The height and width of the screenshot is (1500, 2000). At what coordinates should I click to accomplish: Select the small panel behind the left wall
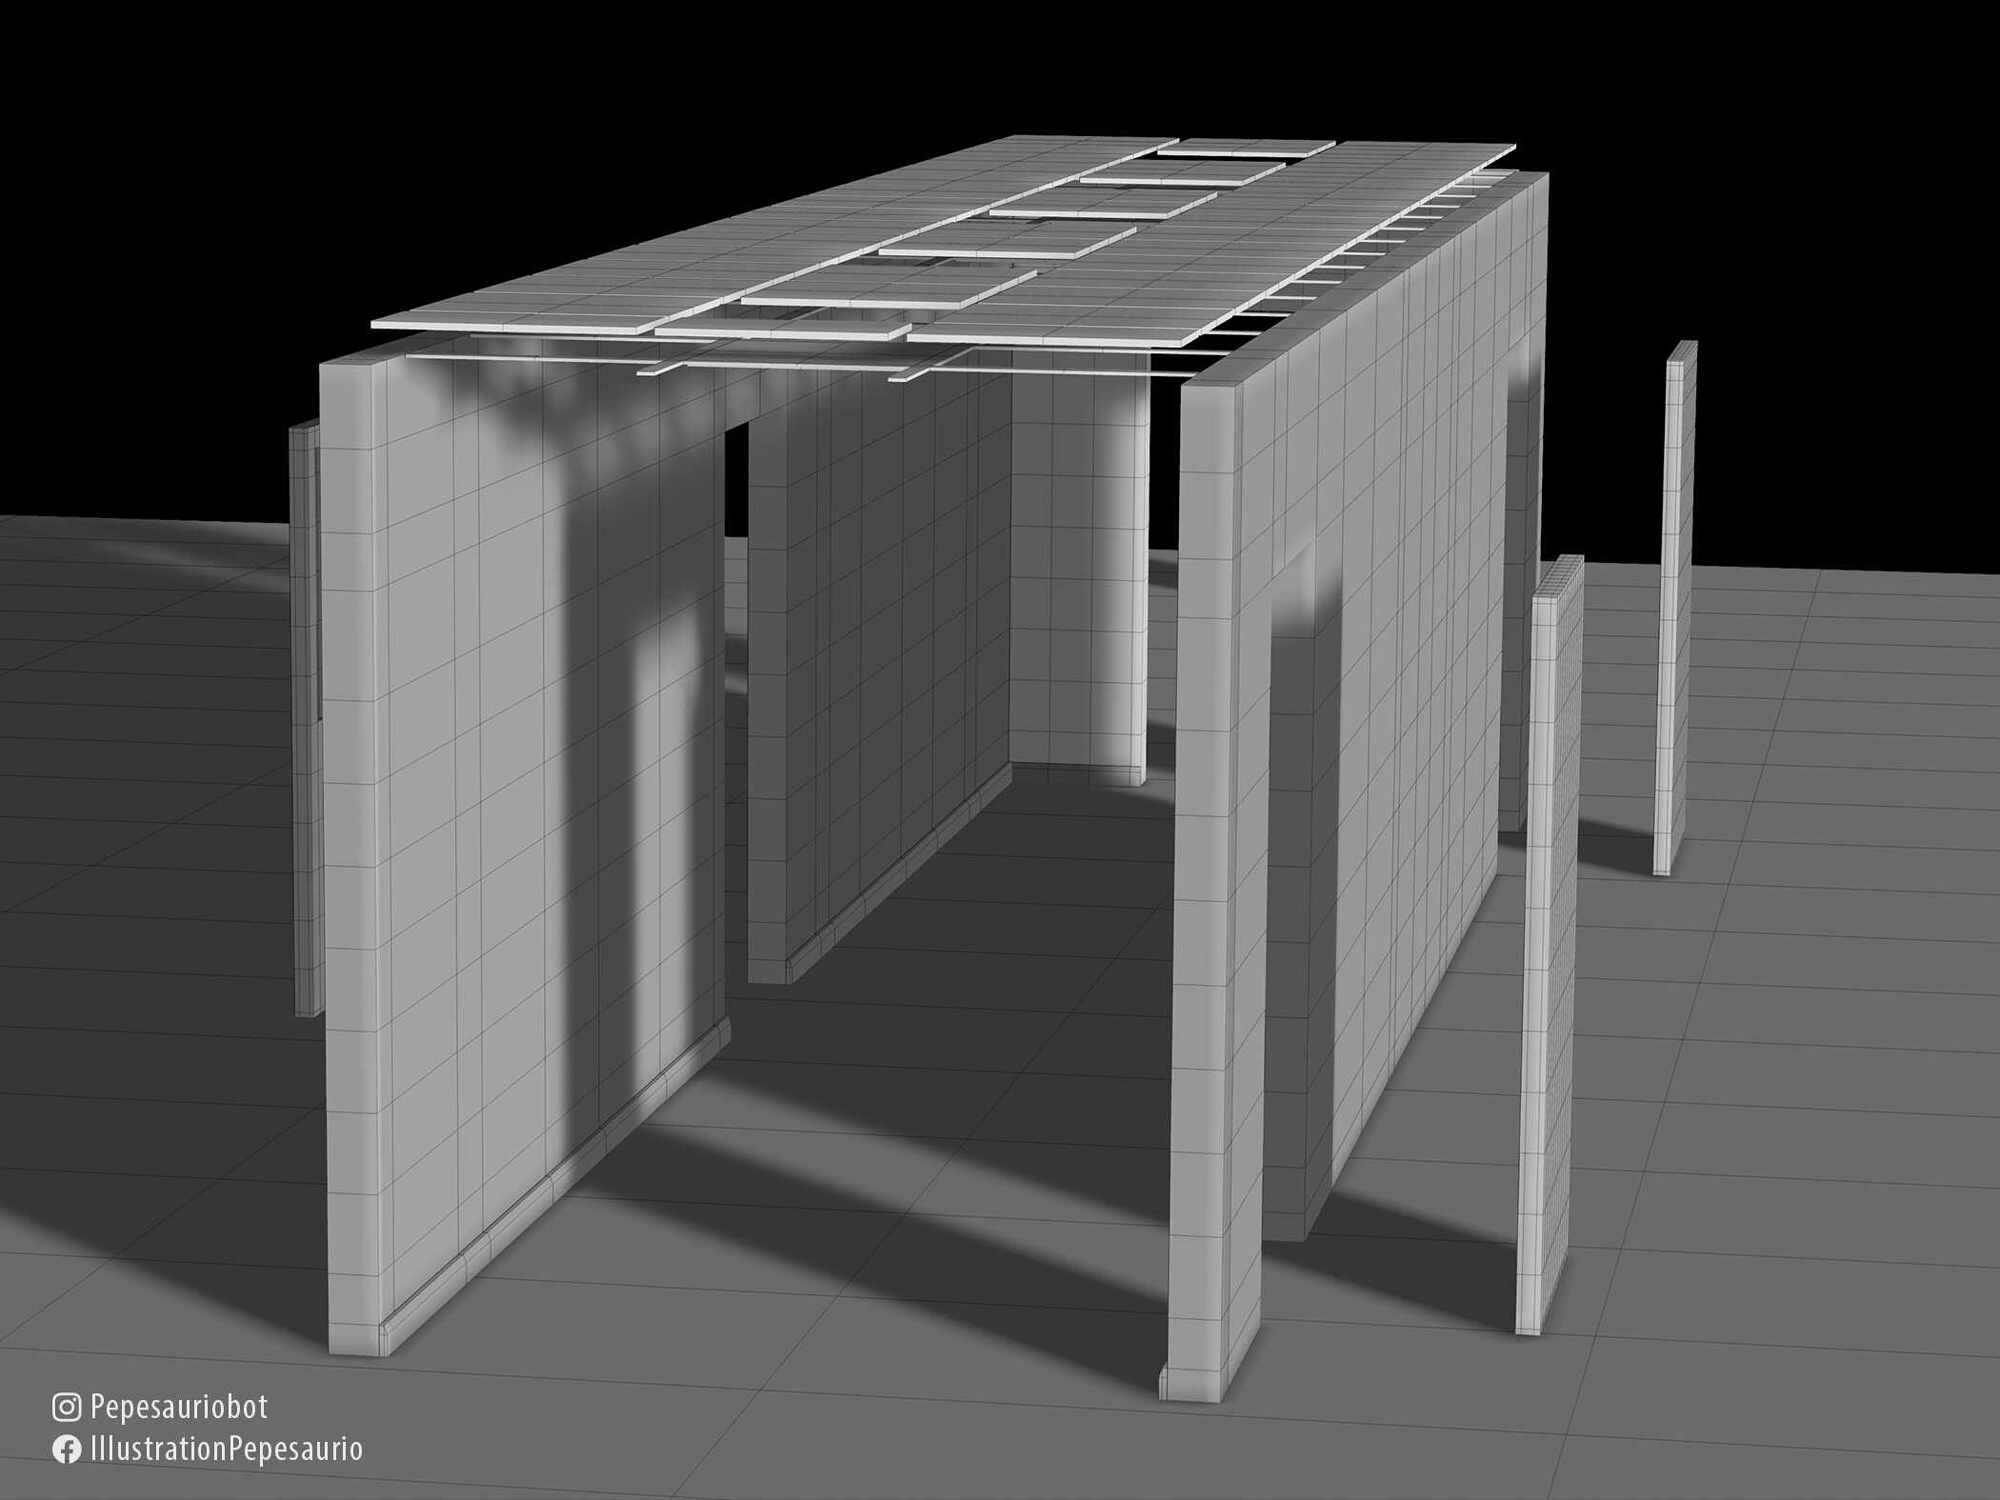[x=305, y=720]
